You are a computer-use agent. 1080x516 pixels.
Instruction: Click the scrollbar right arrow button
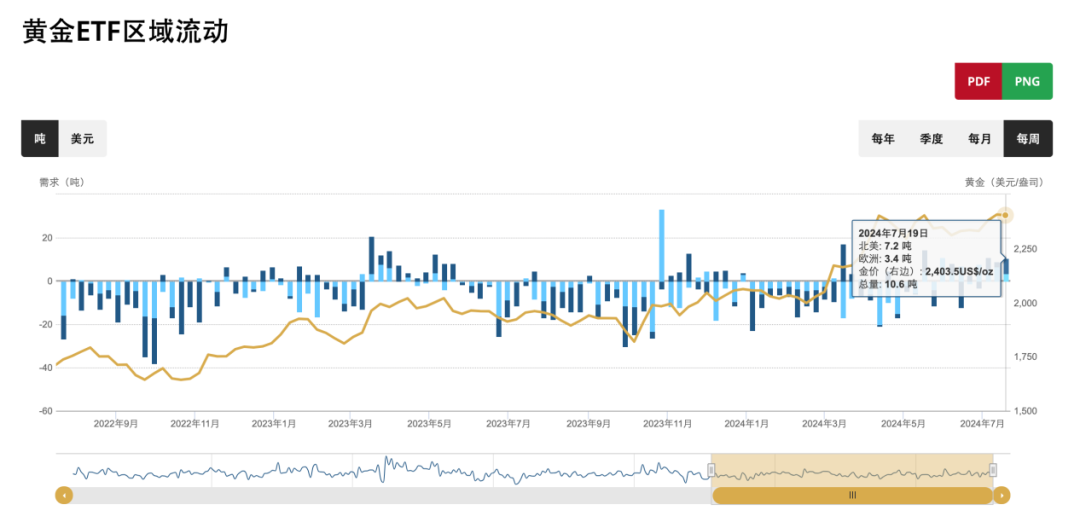pos(1002,495)
